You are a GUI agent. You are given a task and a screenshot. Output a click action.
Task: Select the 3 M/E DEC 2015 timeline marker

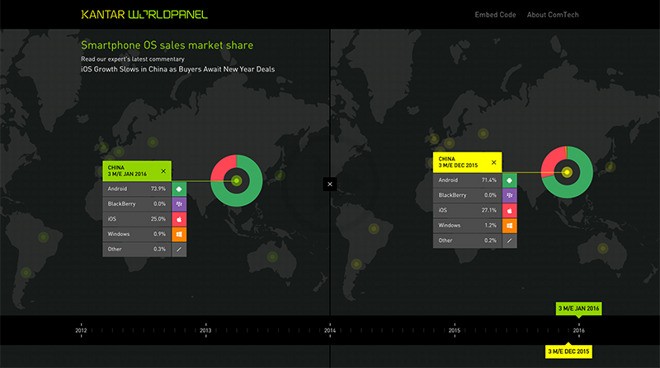(x=569, y=352)
